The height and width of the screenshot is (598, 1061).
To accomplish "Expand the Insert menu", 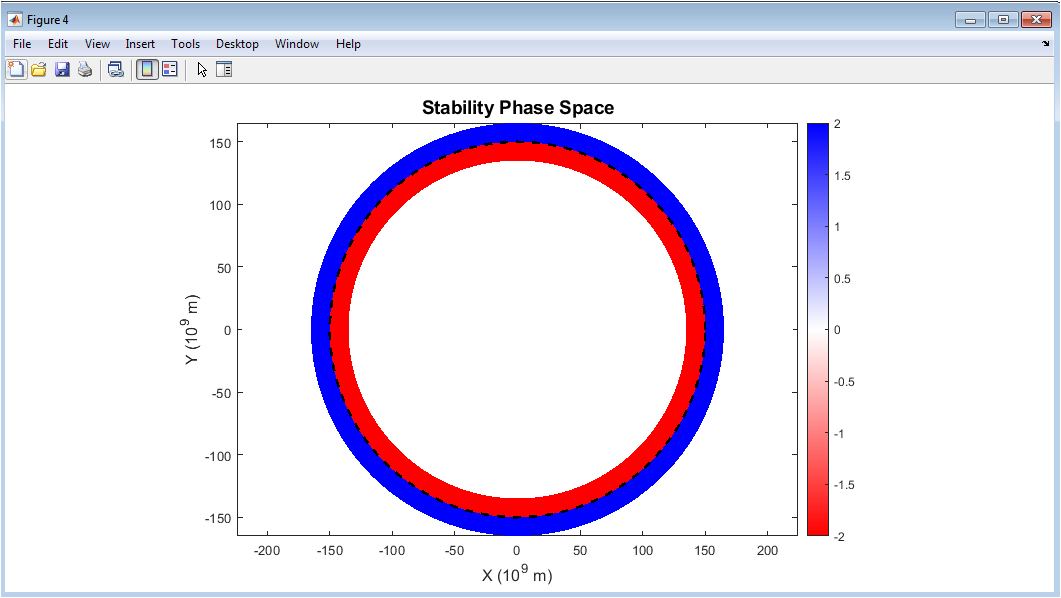I will coord(140,44).
